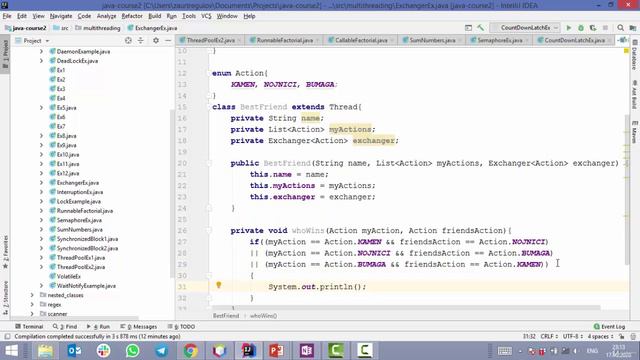This screenshot has width=640, height=360.
Task: Open the TODO tool window
Action: click(181, 327)
